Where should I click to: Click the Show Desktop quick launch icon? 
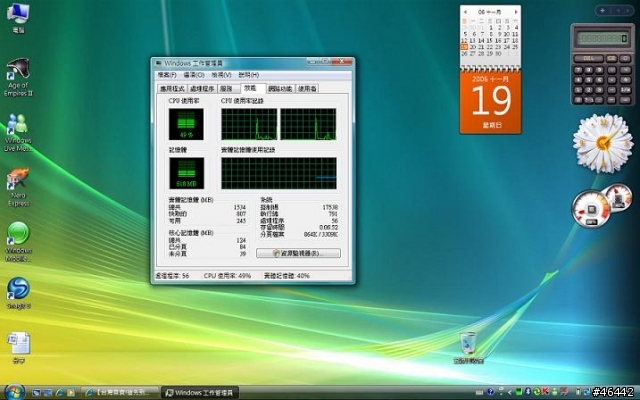[x=36, y=393]
